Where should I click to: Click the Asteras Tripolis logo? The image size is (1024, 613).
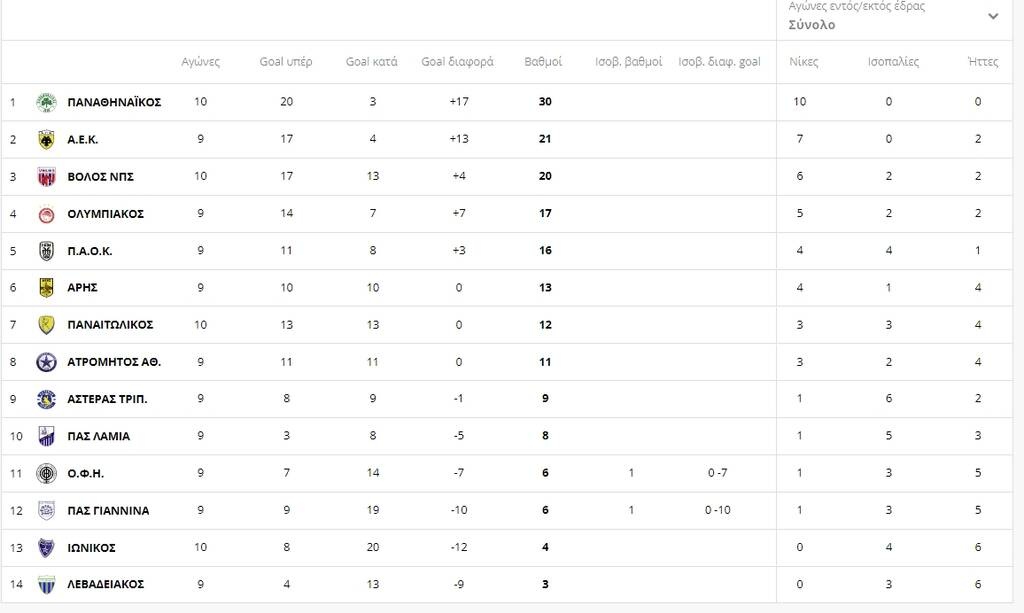(x=46, y=399)
